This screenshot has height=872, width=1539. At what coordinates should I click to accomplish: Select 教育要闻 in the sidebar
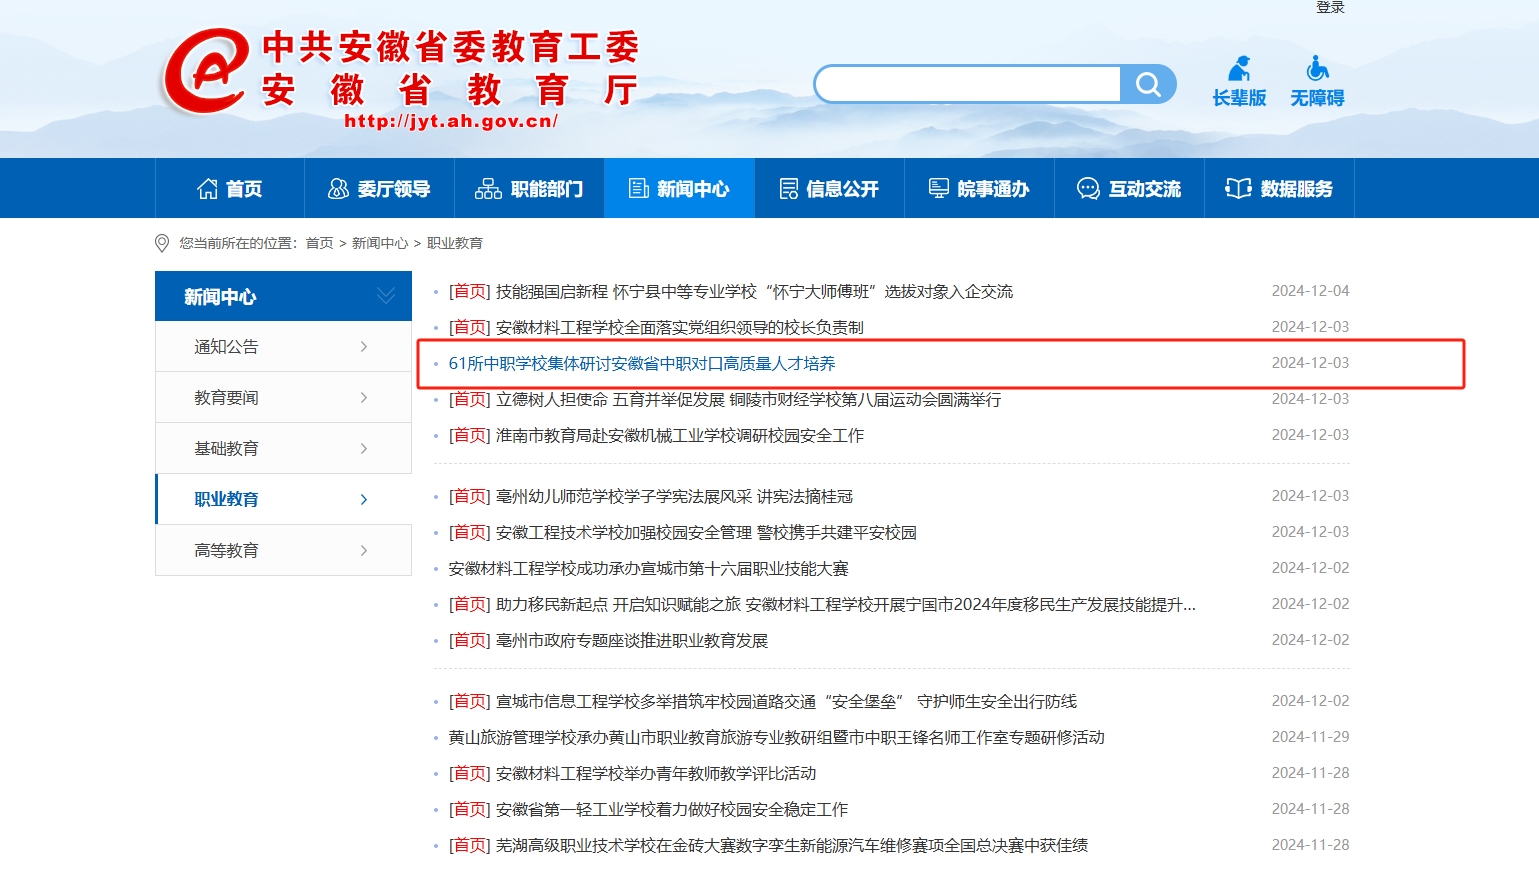(227, 398)
